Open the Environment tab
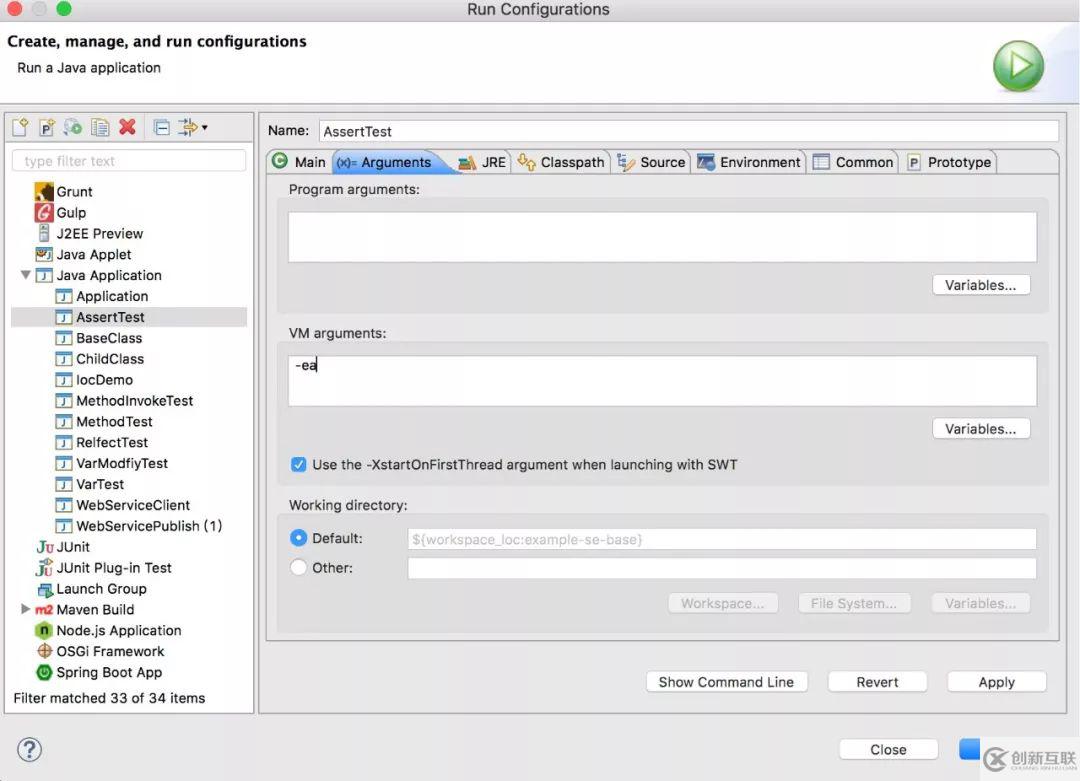1080x781 pixels. coord(749,162)
